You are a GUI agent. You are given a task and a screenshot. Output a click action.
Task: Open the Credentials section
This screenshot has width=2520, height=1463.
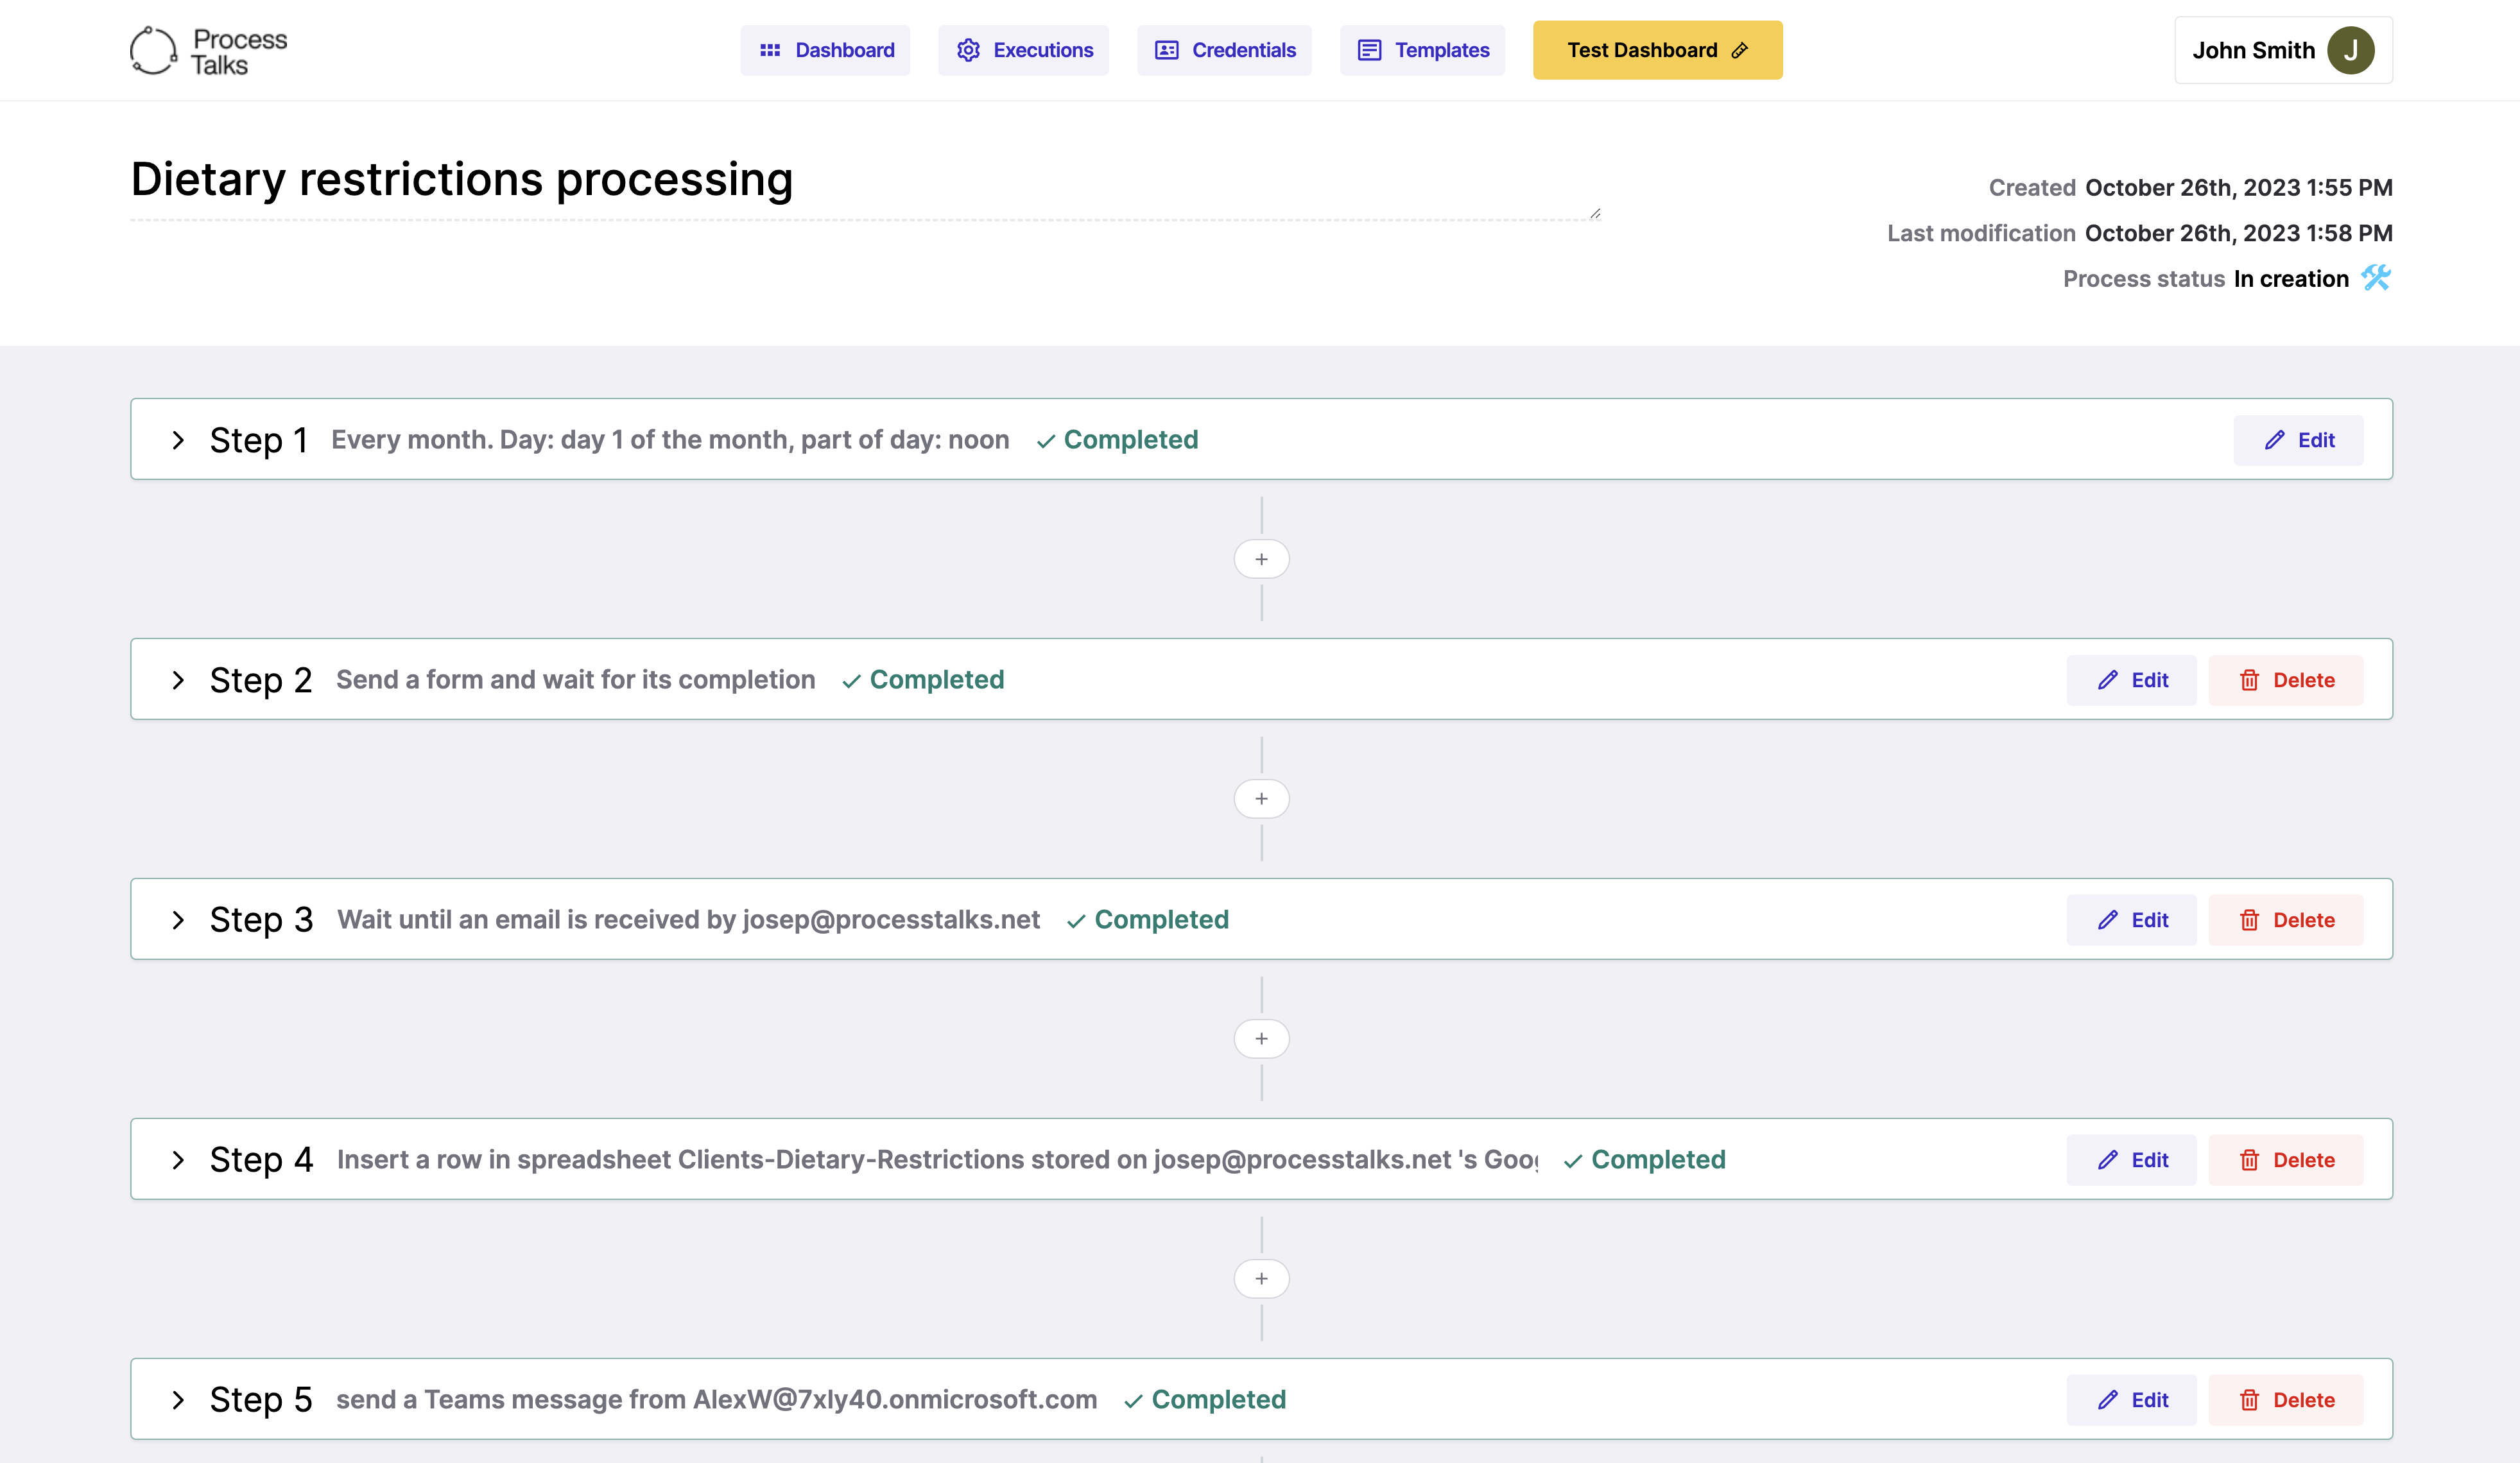1224,50
